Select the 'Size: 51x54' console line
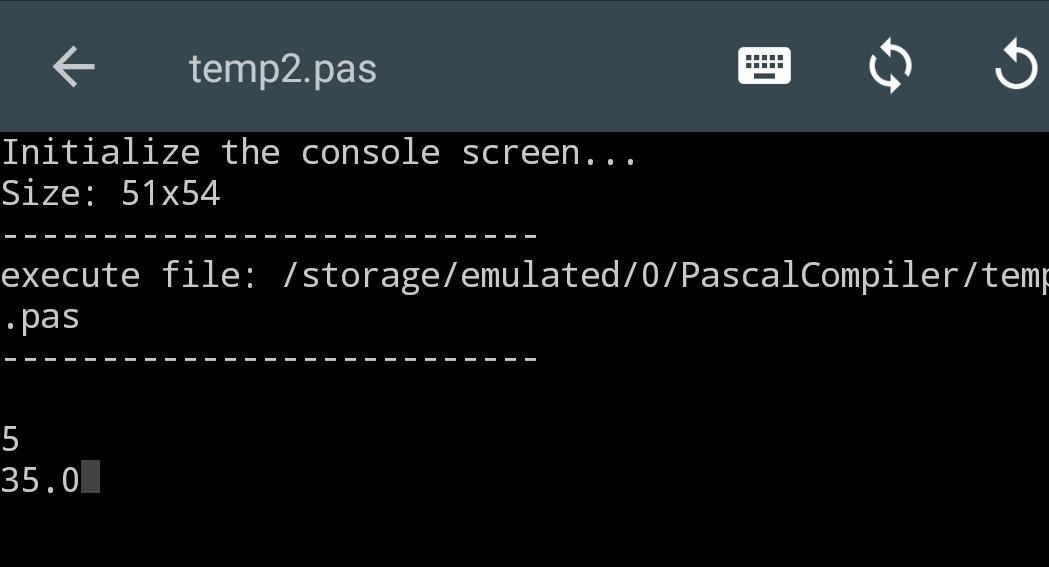The width and height of the screenshot is (1049, 567). coord(110,194)
